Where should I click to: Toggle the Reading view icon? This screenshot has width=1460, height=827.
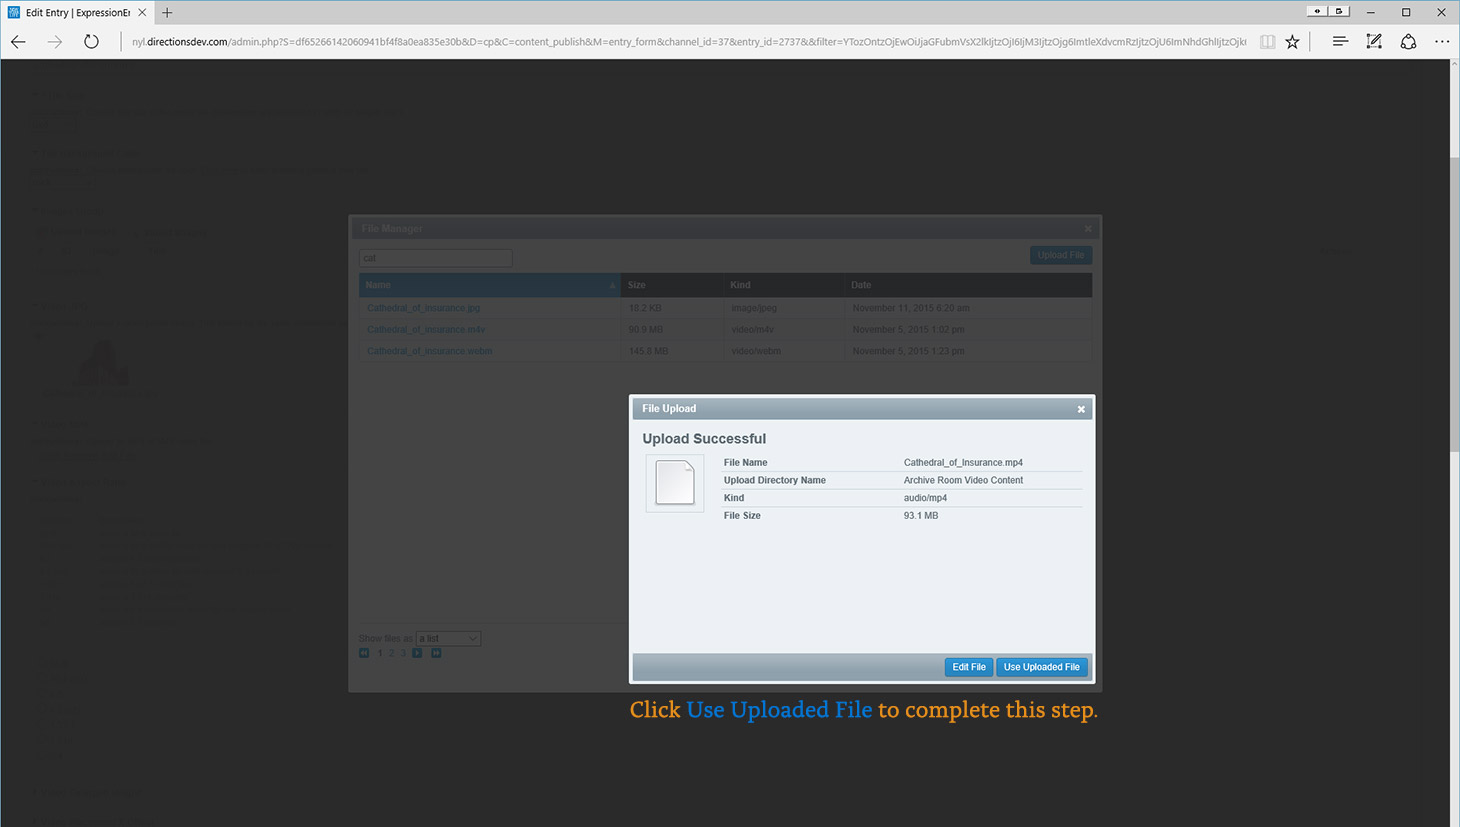pos(1267,42)
